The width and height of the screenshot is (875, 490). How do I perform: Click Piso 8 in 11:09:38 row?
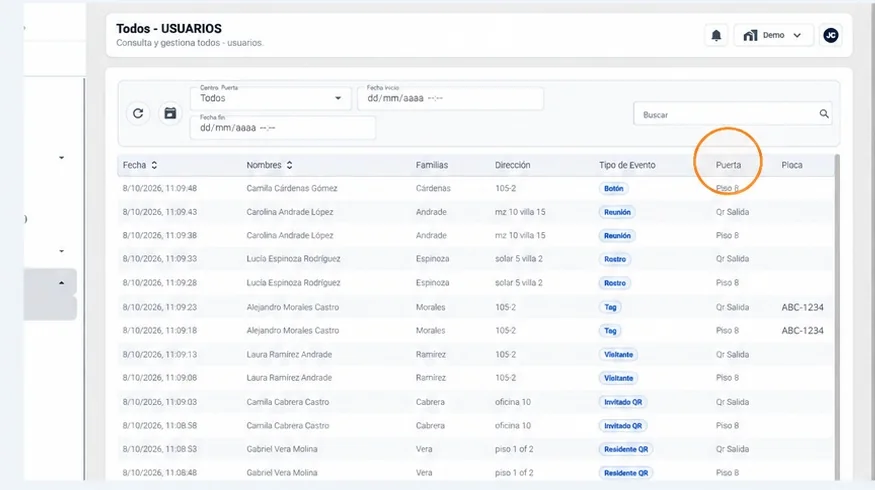(727, 236)
